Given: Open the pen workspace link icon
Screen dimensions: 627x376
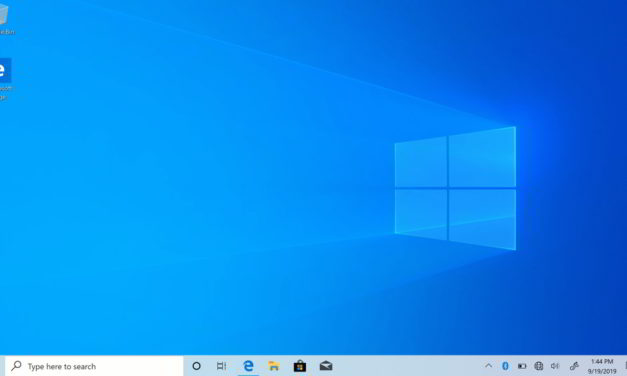Looking at the screenshot, I should (x=574, y=366).
